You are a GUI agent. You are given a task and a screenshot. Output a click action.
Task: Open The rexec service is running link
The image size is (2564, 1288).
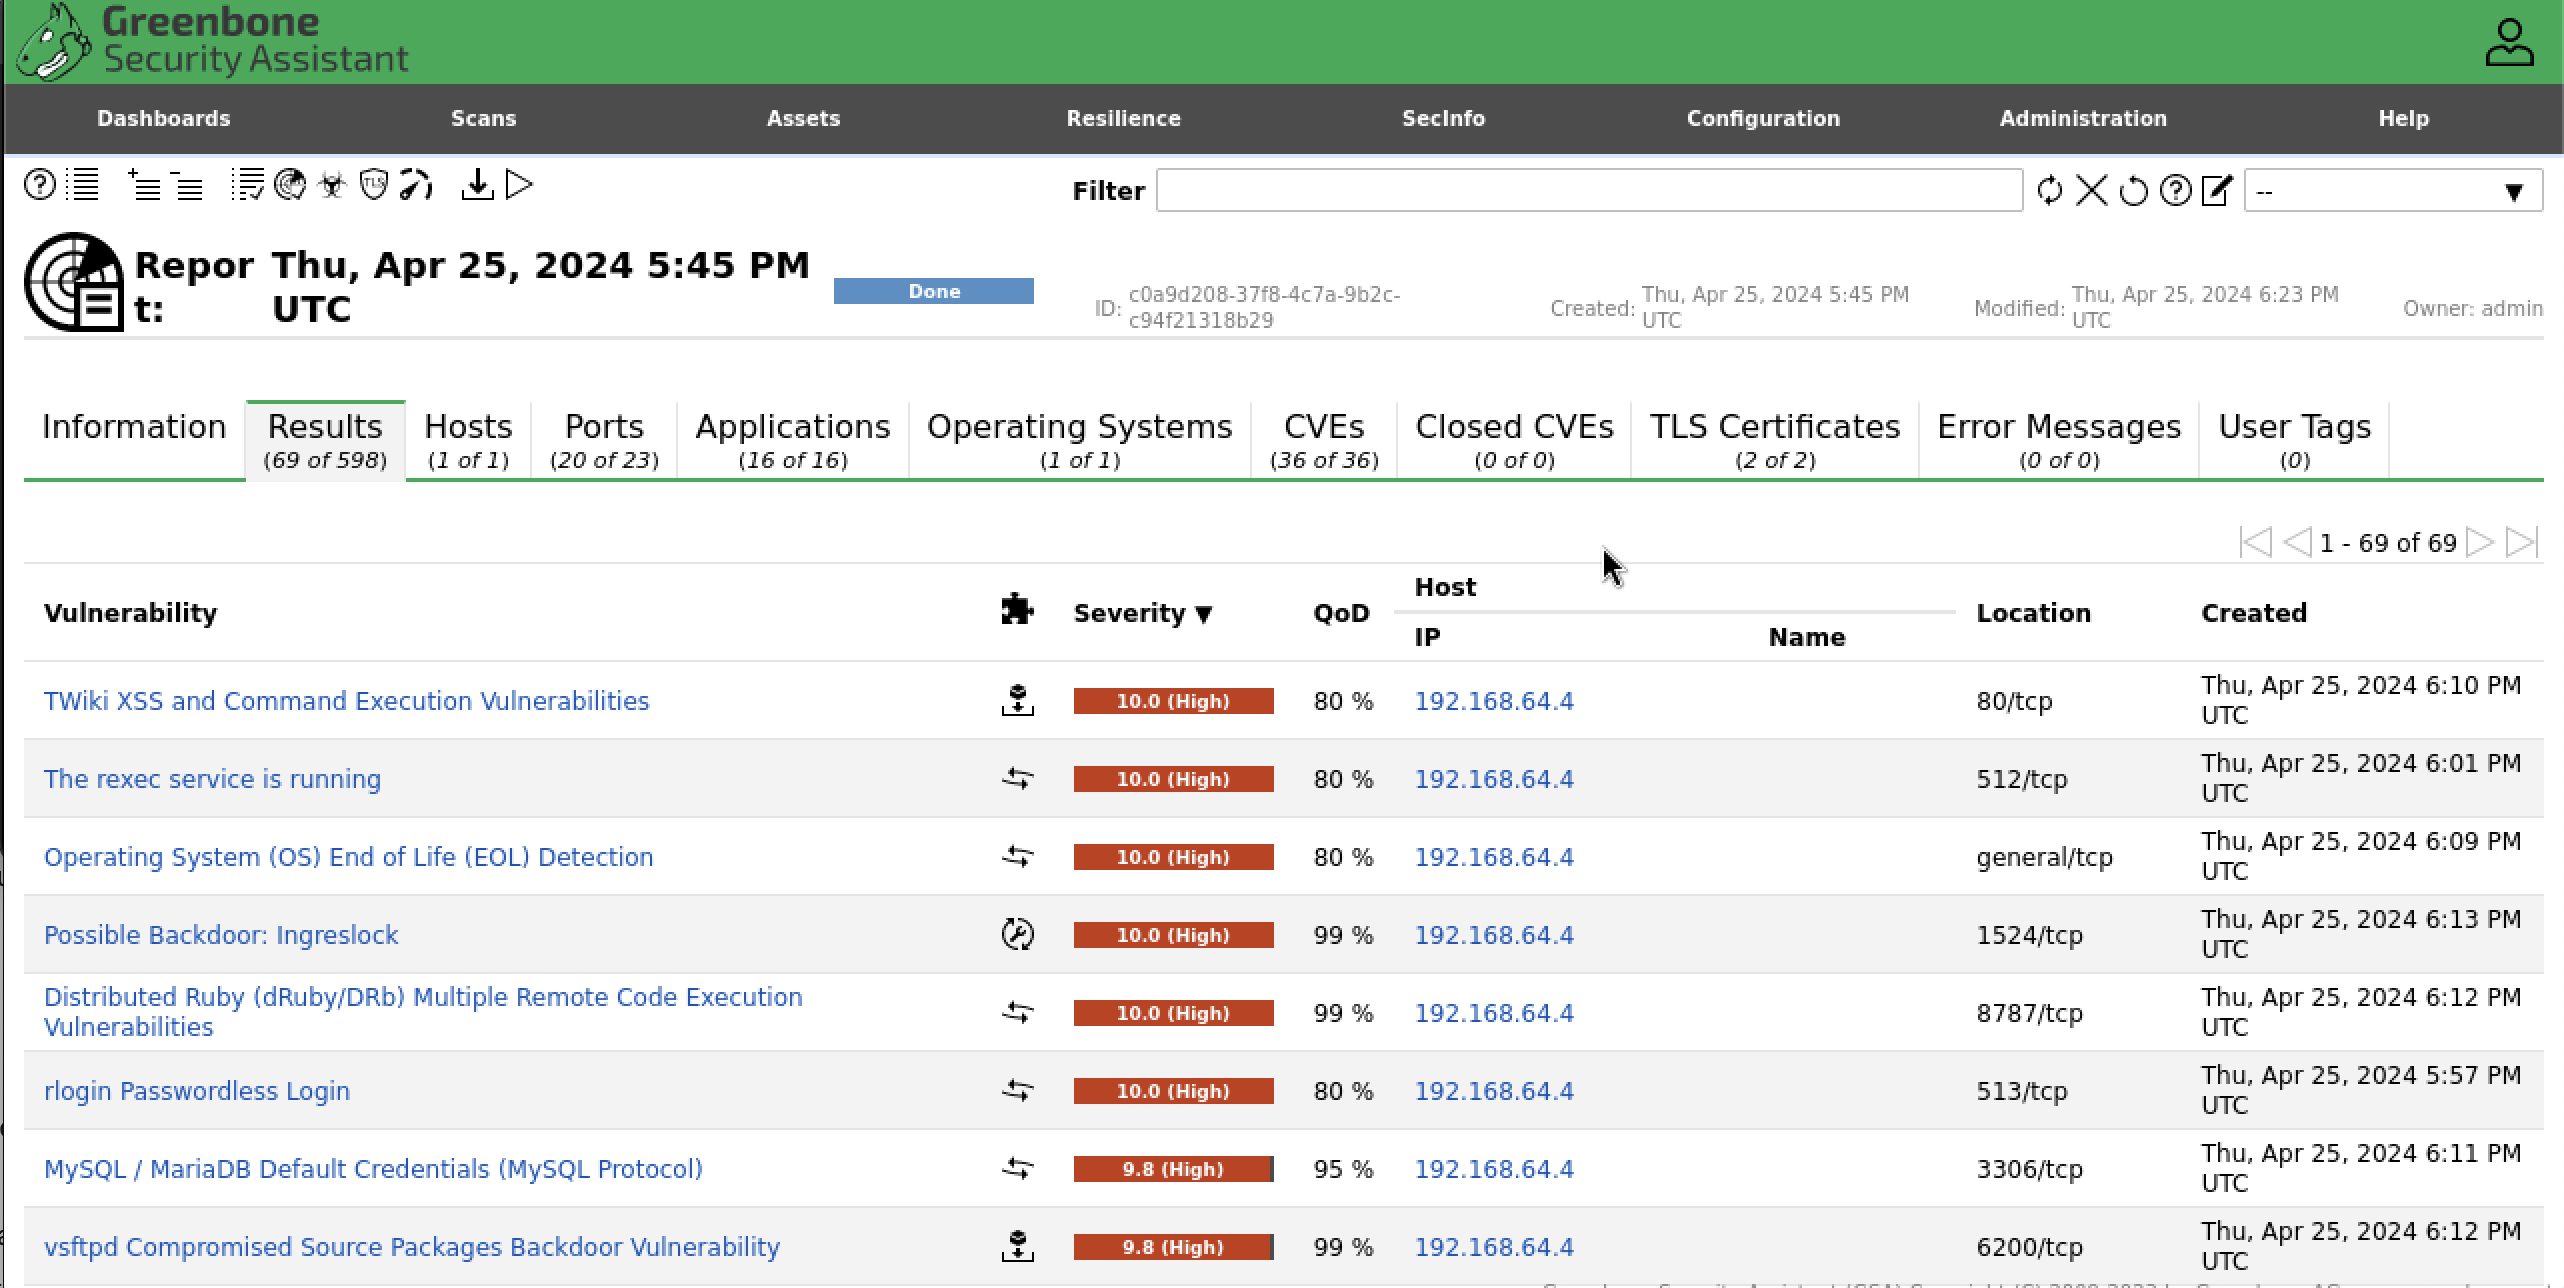212,778
